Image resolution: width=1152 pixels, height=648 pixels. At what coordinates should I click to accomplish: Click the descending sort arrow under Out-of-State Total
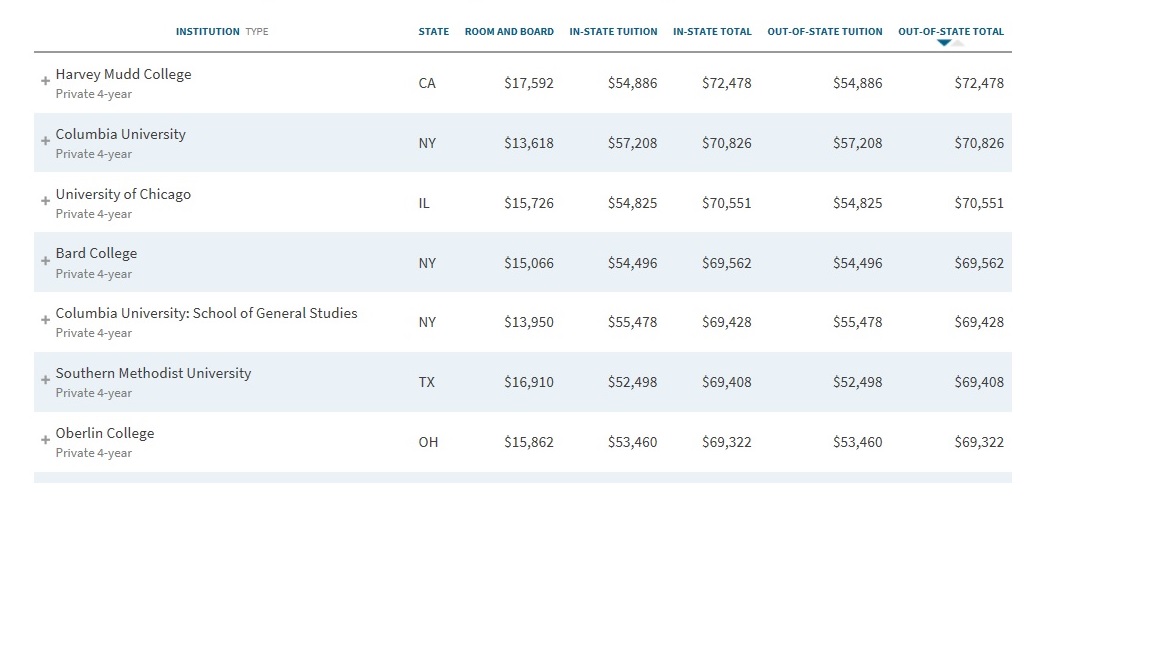(944, 43)
